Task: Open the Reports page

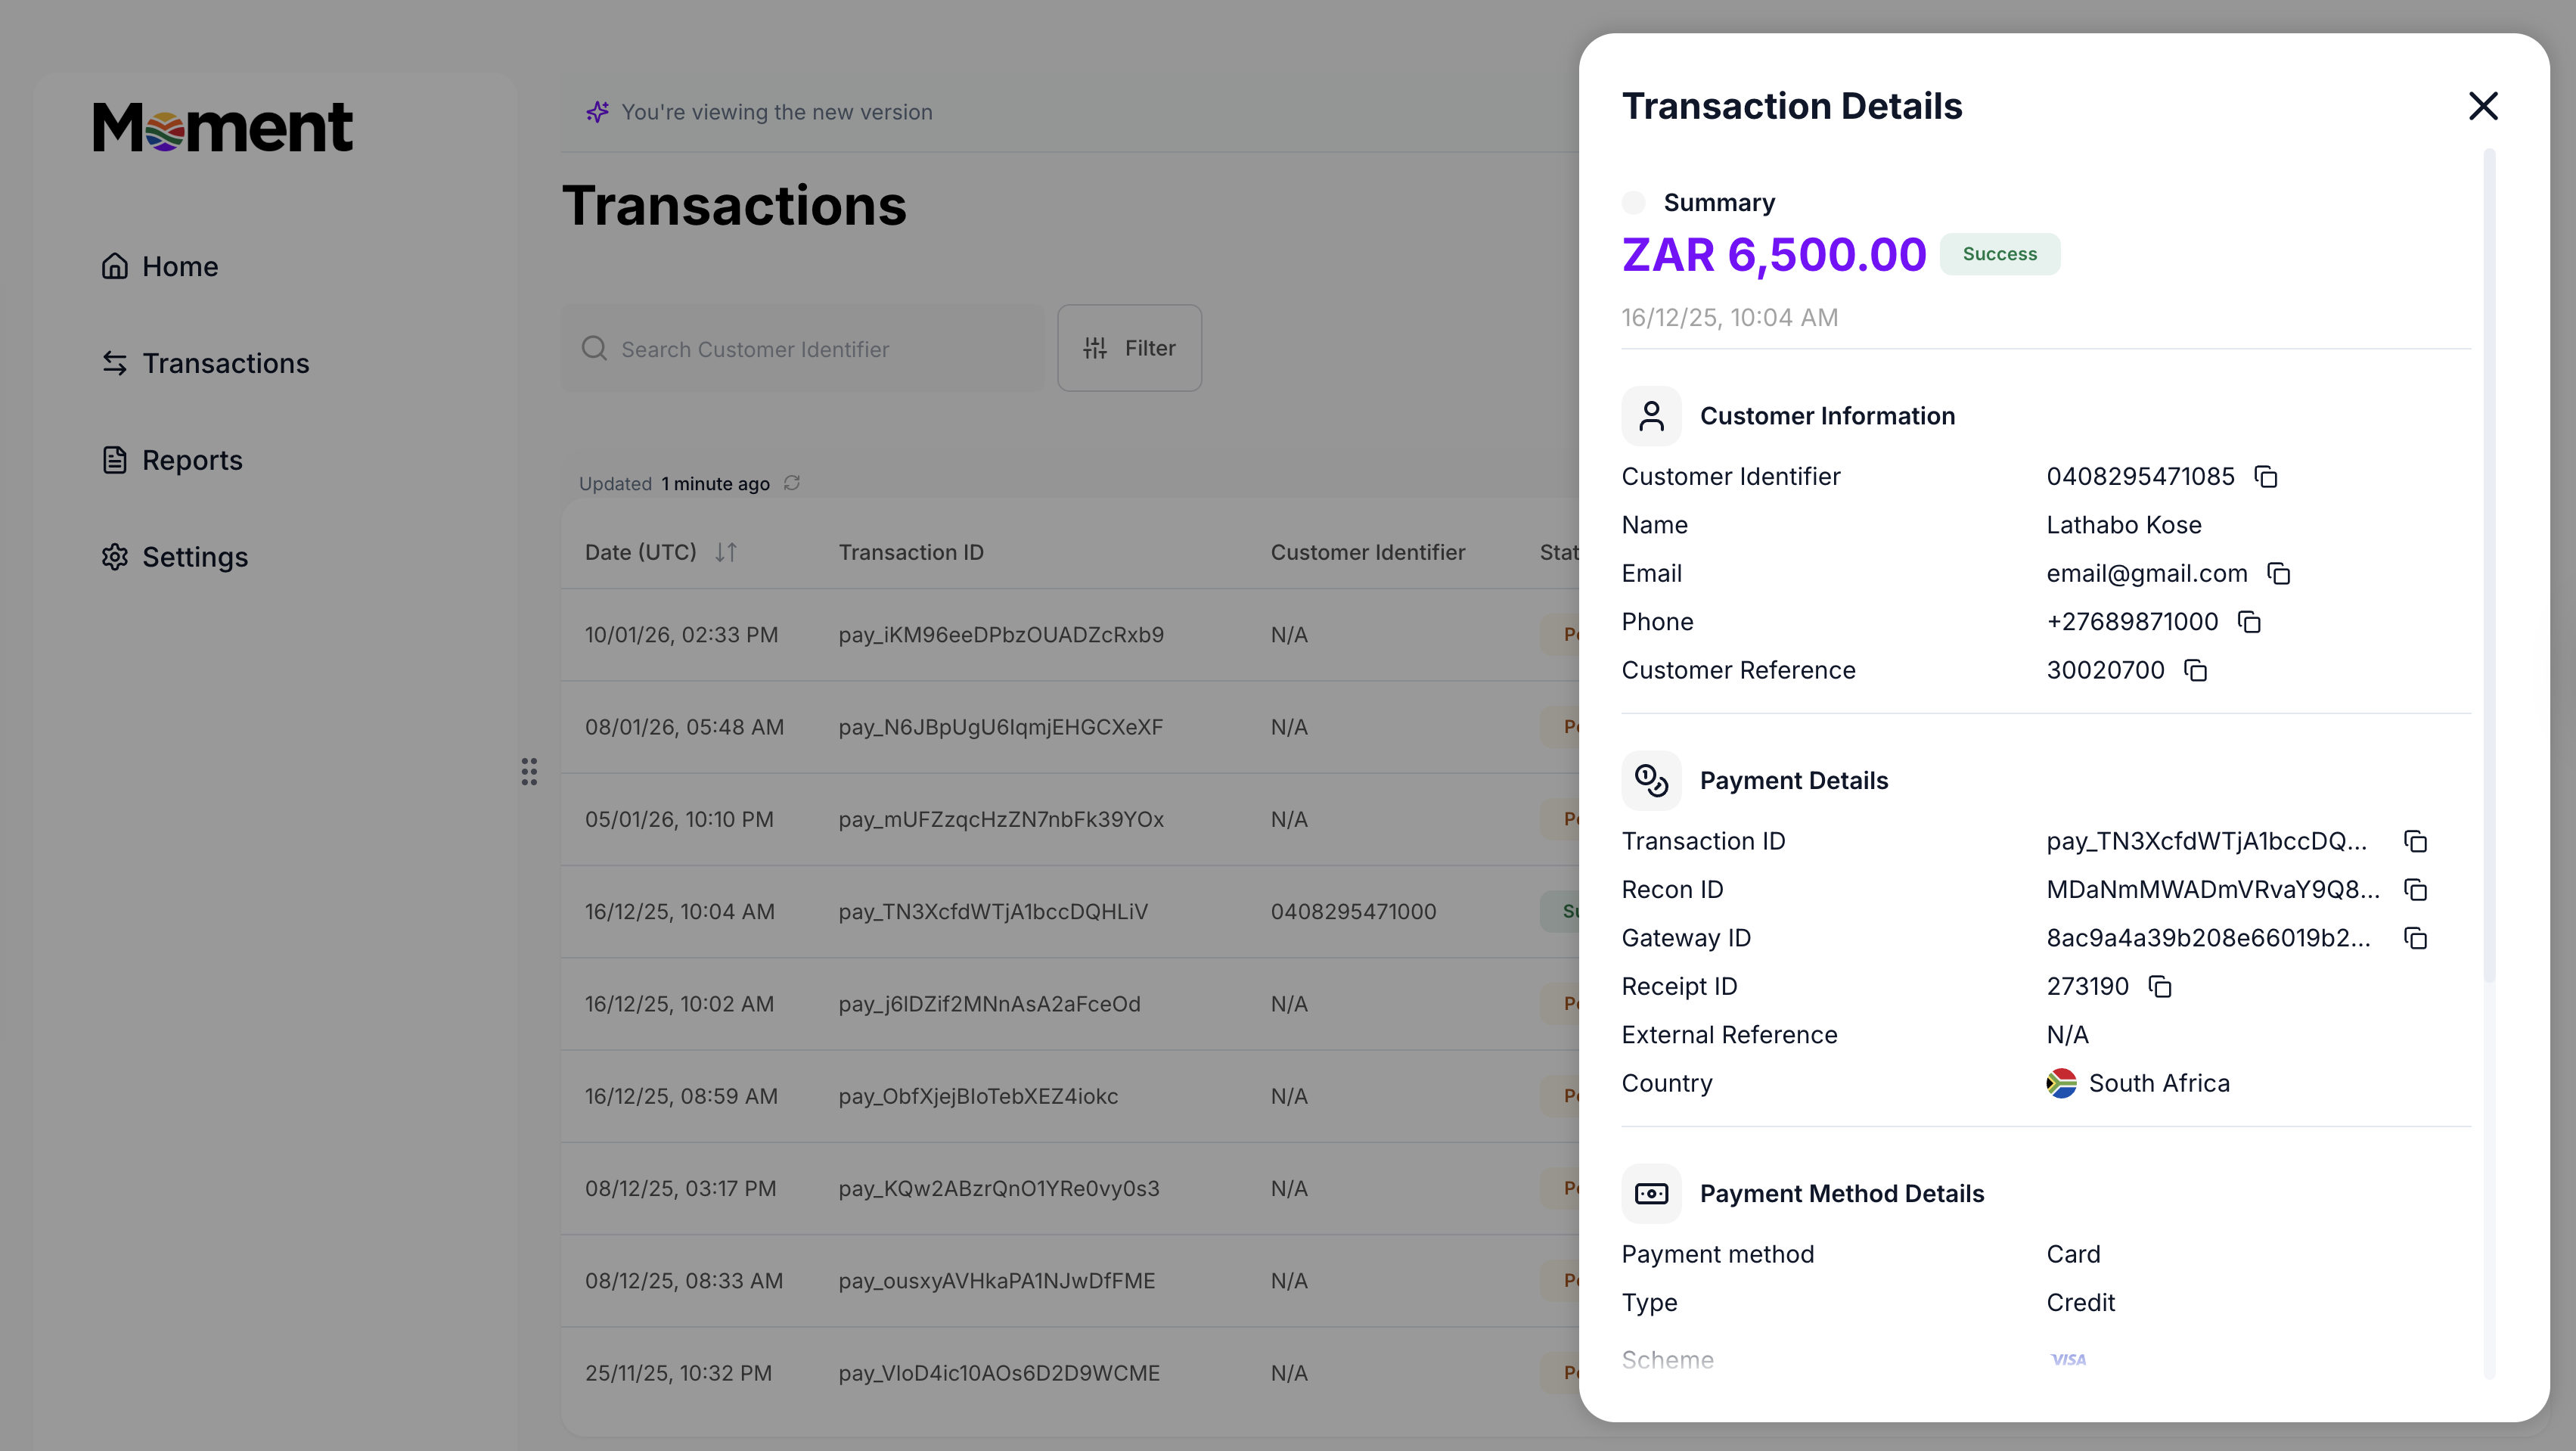Action: [193, 460]
